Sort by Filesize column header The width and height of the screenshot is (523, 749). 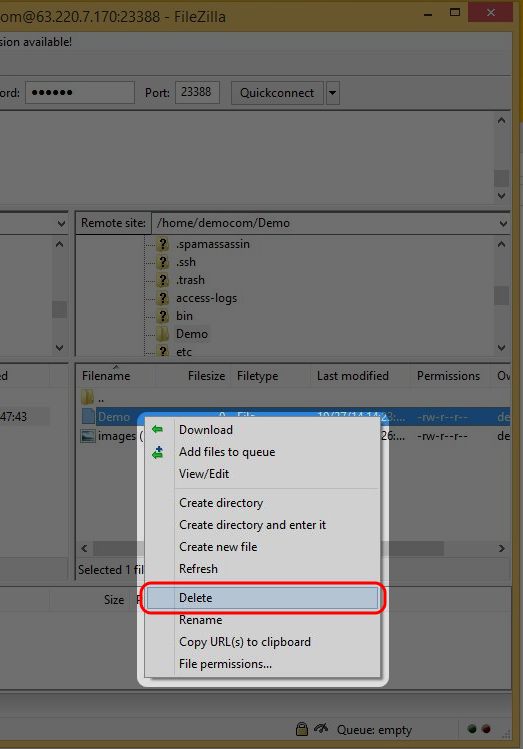click(x=193, y=376)
